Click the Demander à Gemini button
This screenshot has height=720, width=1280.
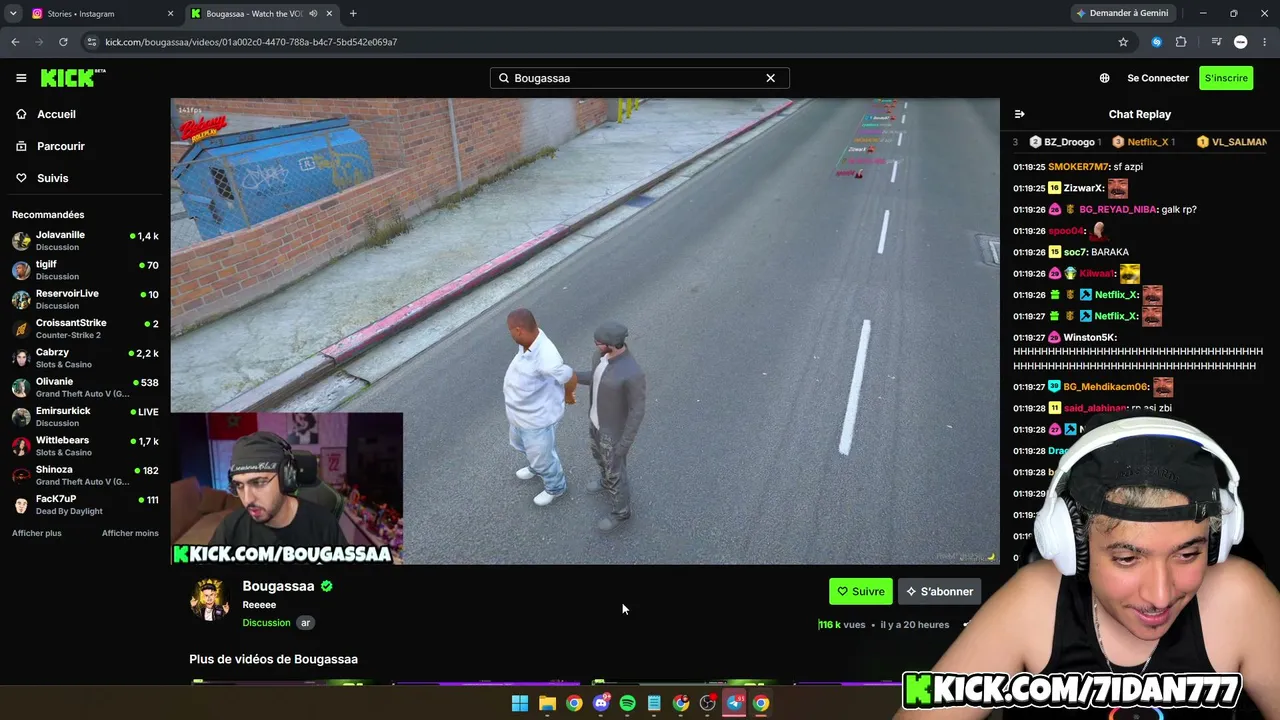click(x=1122, y=13)
